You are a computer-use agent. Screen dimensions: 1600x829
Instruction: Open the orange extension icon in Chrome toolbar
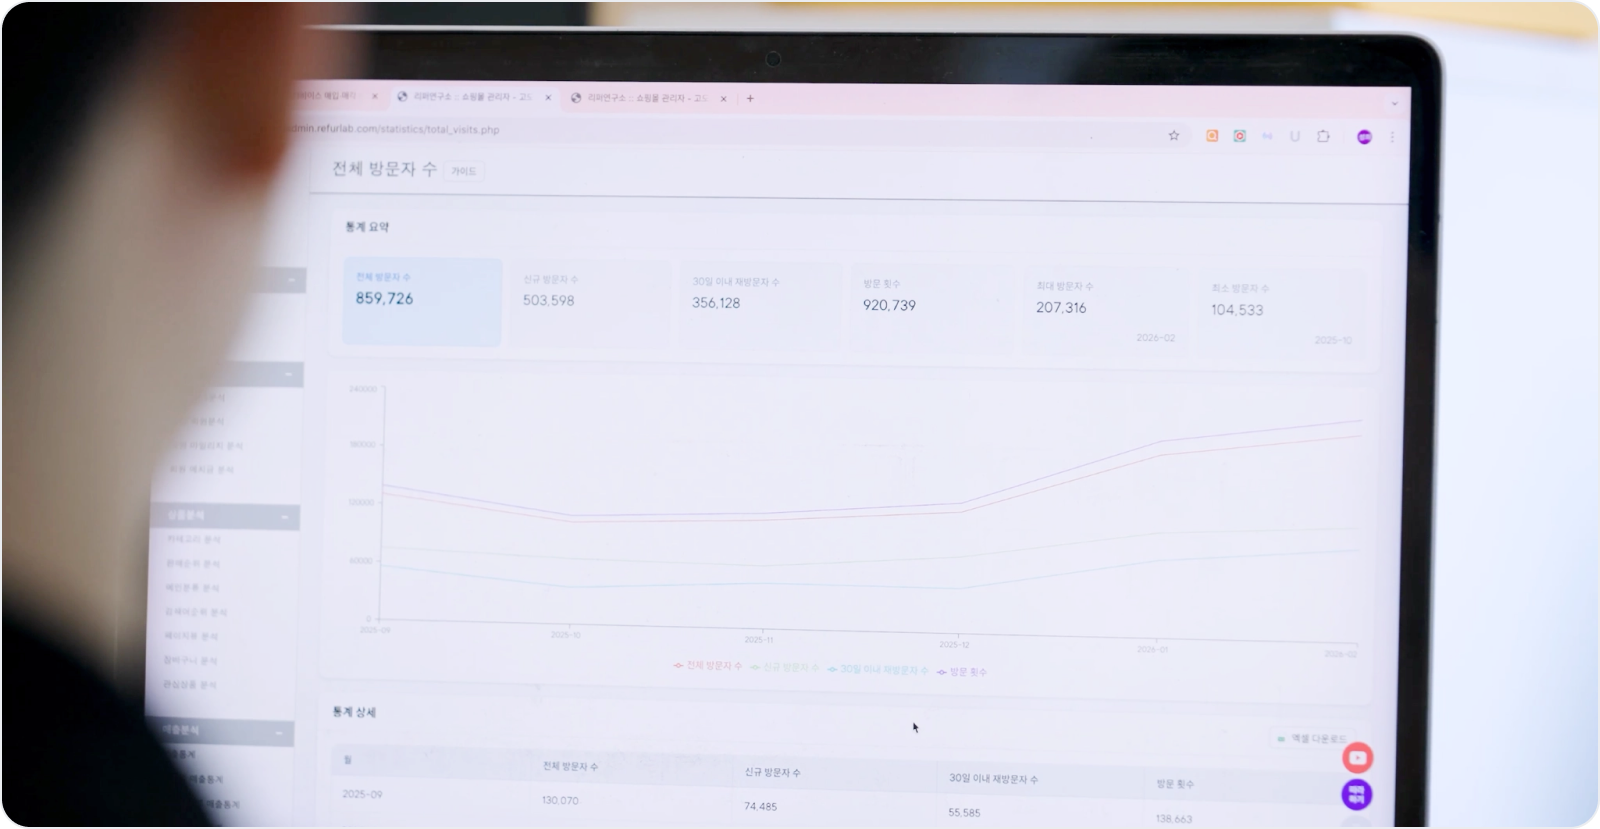point(1212,136)
